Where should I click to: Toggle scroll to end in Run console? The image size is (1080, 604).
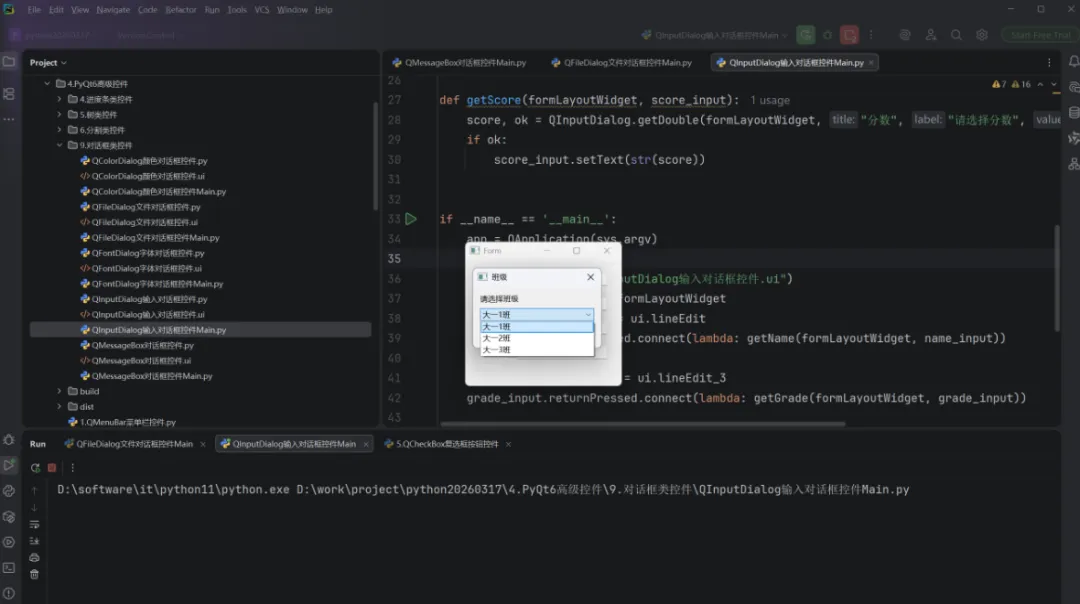[34, 541]
